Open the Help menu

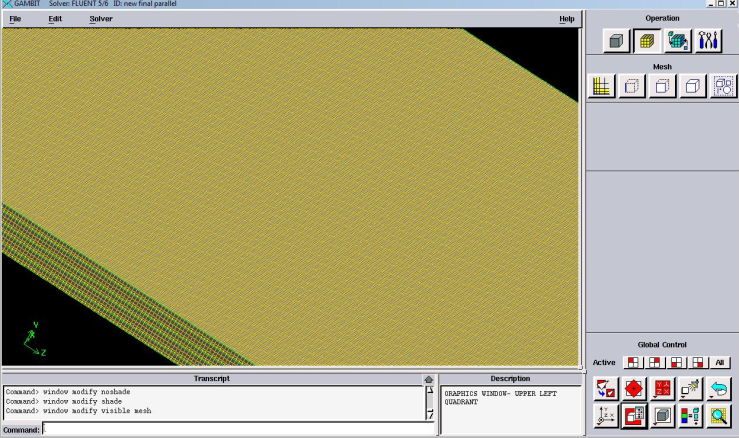pyautogui.click(x=567, y=19)
